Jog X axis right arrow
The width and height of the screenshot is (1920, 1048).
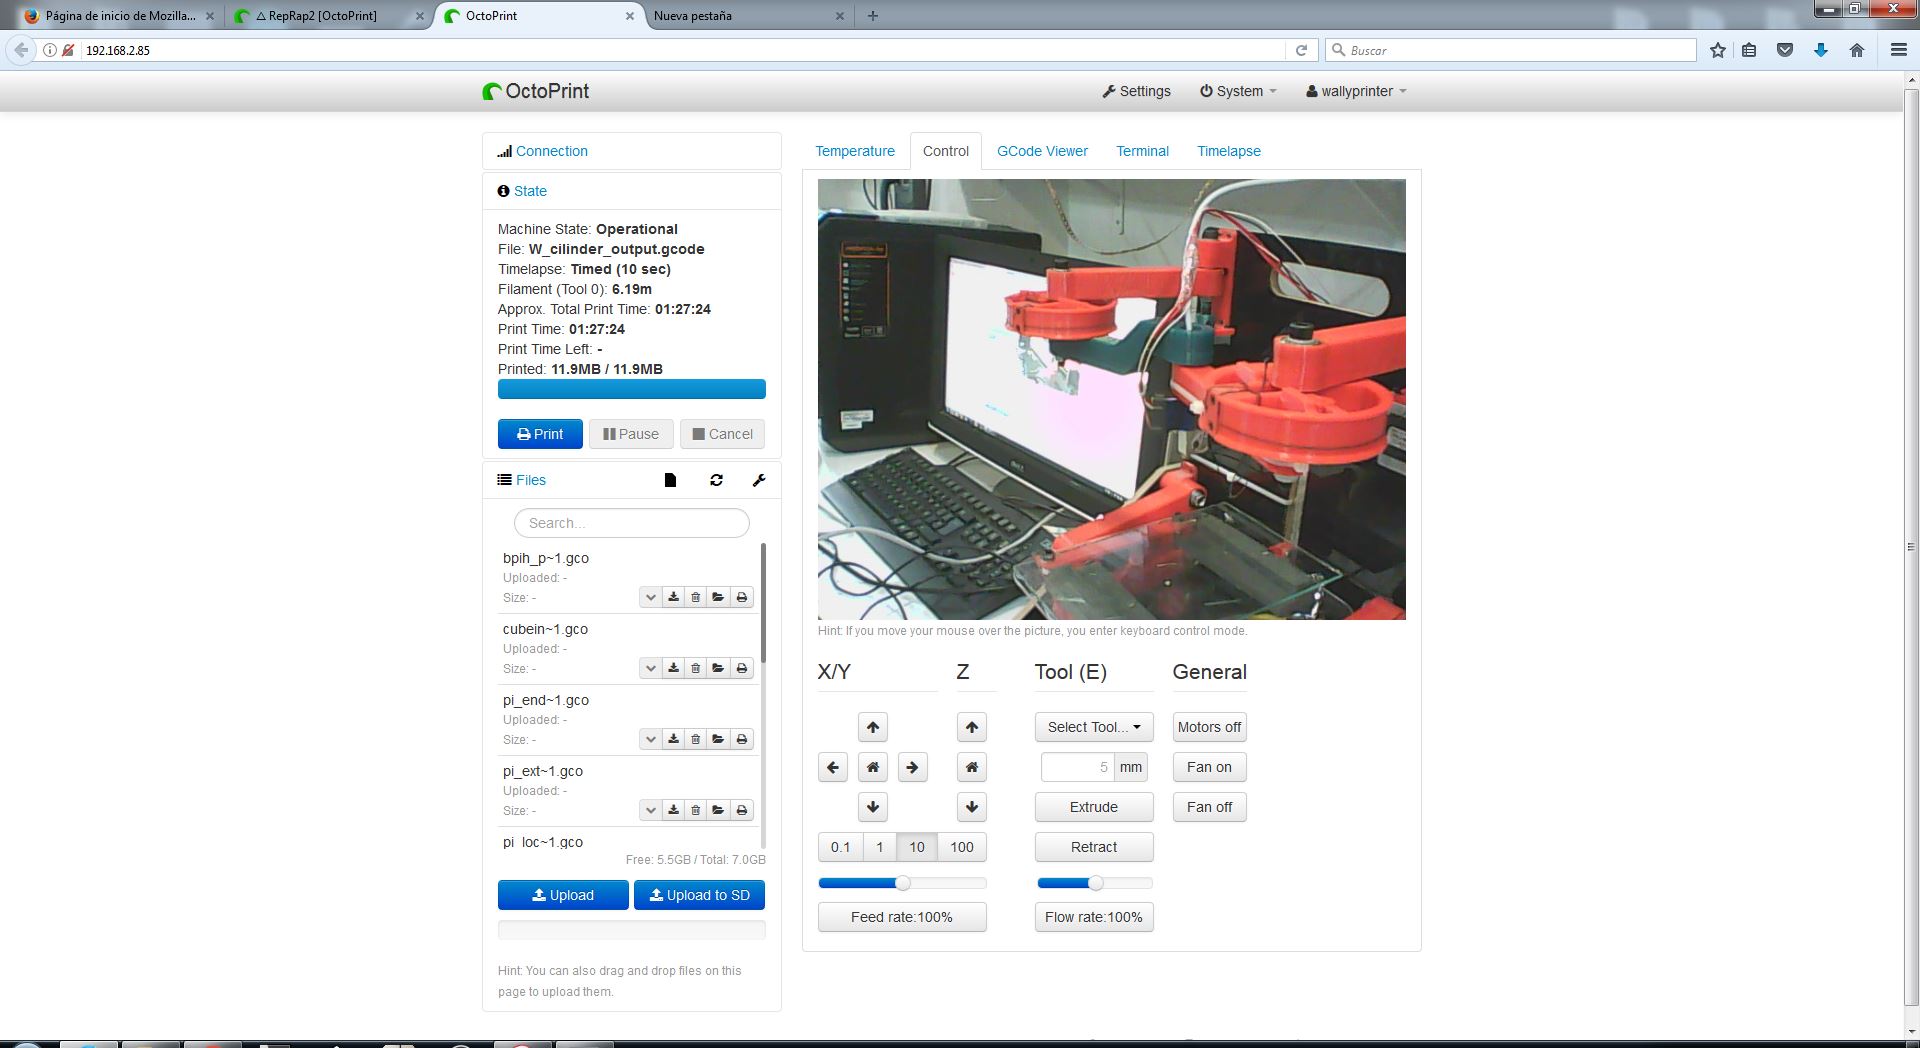(x=912, y=767)
